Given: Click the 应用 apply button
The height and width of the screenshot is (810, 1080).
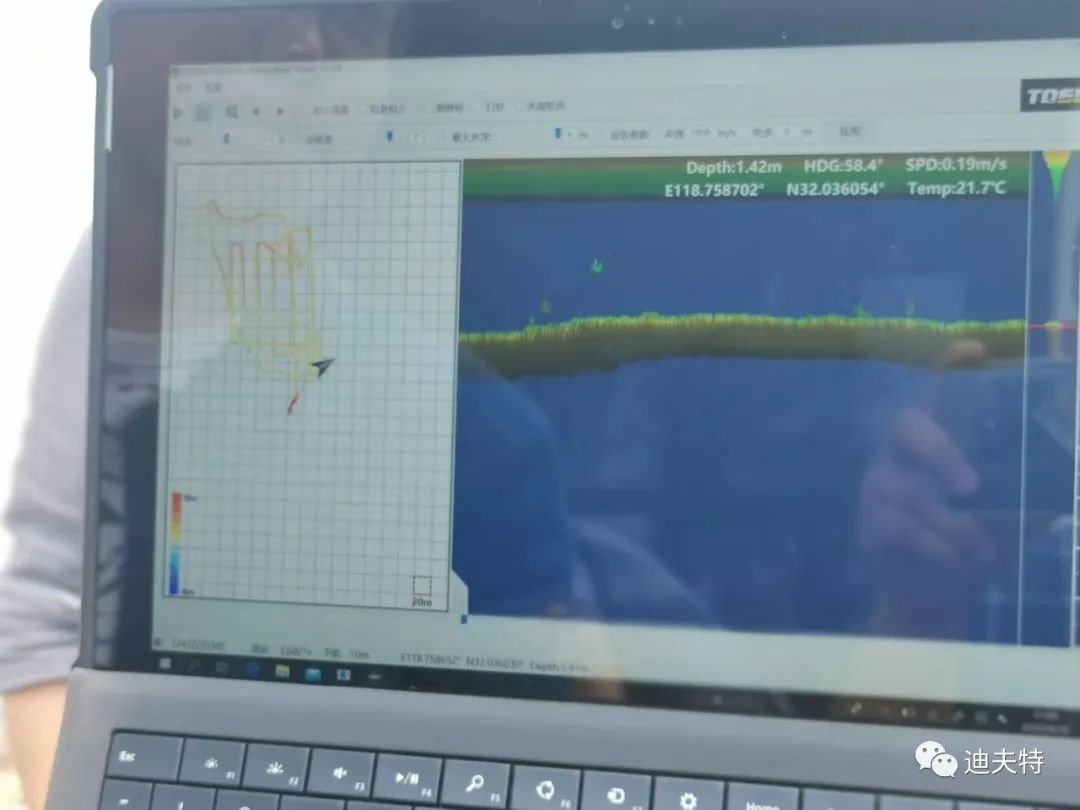Looking at the screenshot, I should pos(849,131).
